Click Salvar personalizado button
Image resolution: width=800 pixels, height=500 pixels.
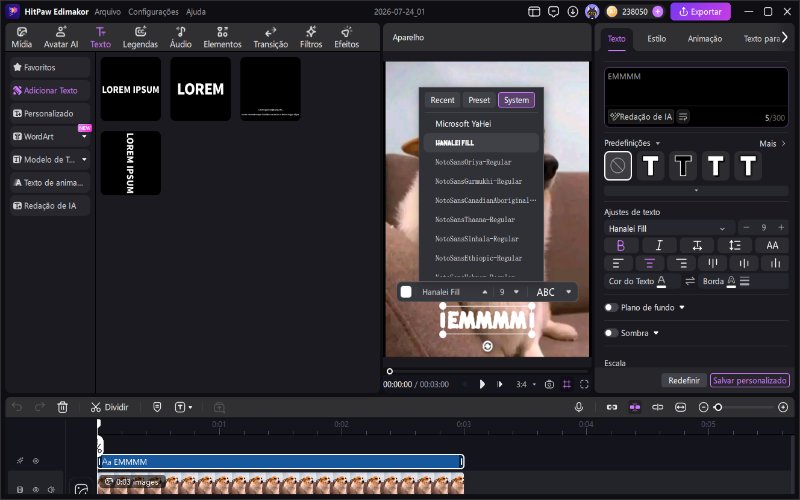click(x=749, y=380)
